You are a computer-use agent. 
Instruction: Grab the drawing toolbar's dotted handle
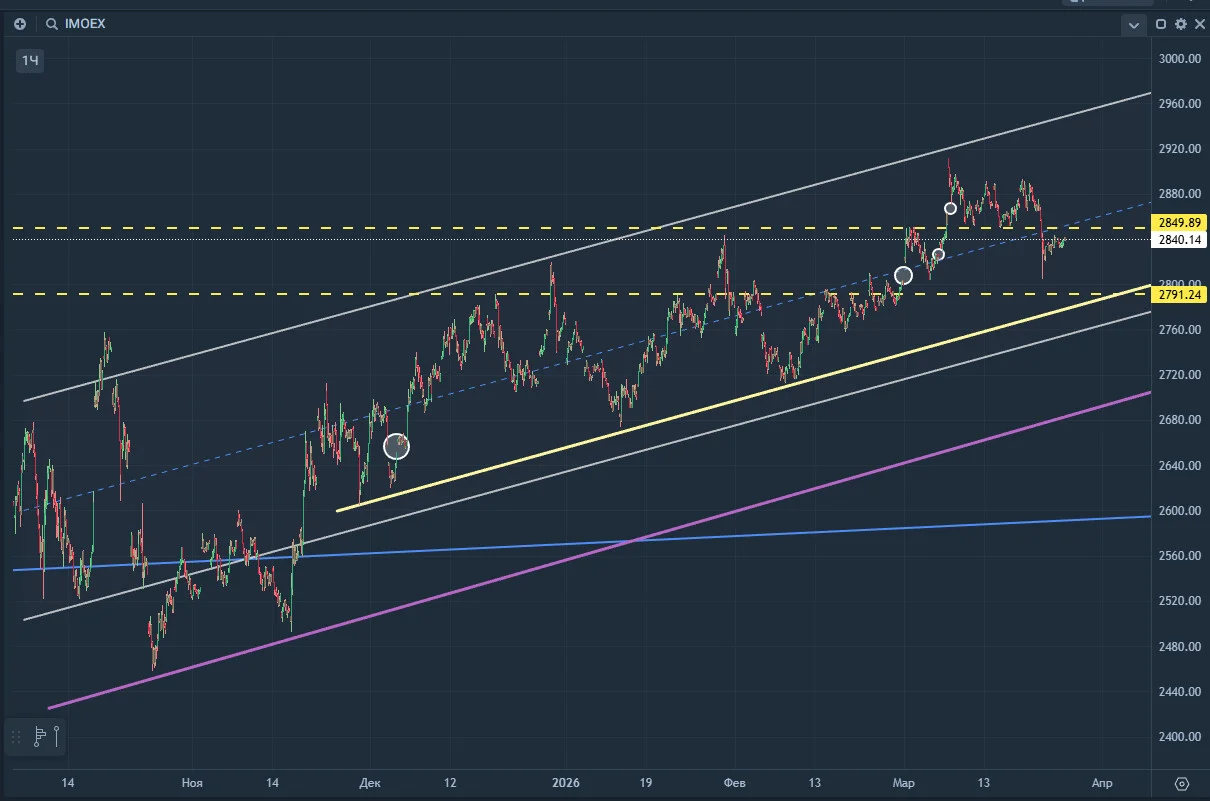click(x=16, y=738)
